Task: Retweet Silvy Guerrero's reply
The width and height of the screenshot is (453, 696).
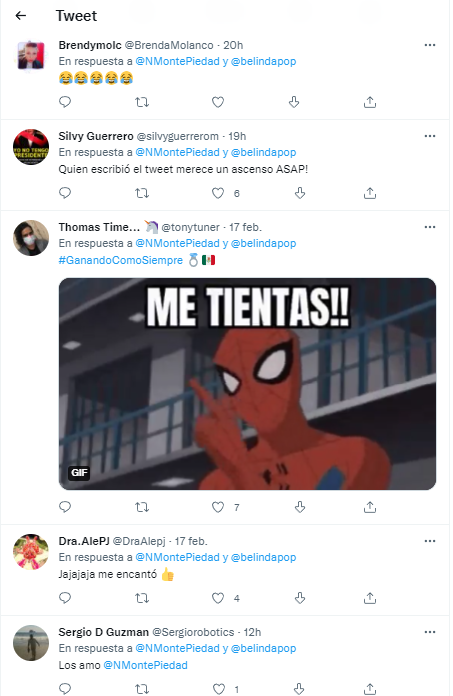Action: (142, 193)
